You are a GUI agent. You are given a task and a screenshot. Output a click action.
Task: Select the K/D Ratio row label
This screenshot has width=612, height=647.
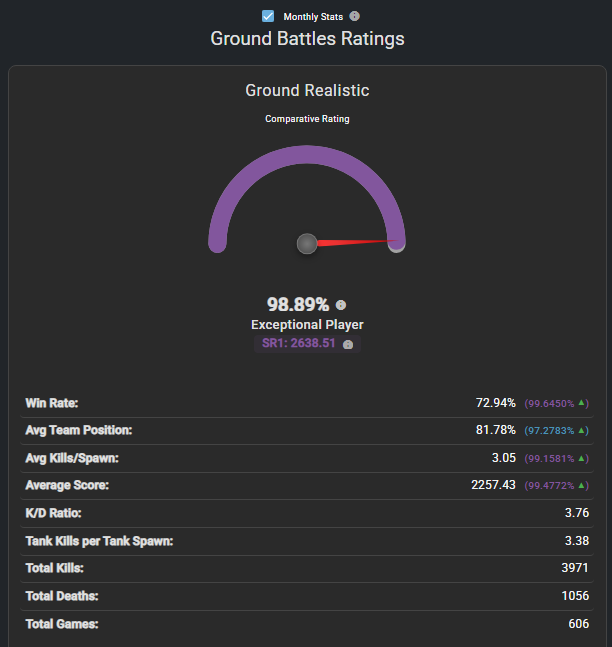click(55, 513)
